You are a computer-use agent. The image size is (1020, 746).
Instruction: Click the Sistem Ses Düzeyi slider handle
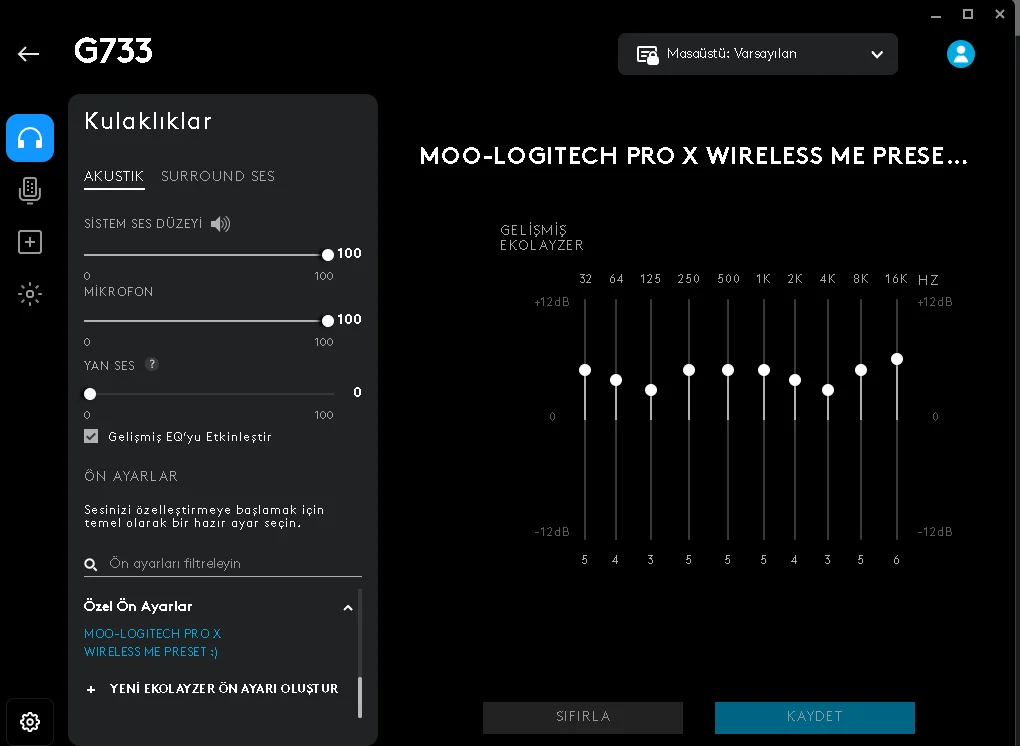[x=328, y=255]
